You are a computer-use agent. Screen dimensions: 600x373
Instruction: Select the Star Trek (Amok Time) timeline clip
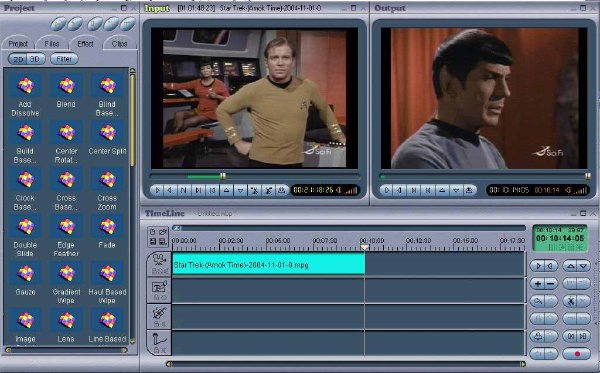point(268,264)
